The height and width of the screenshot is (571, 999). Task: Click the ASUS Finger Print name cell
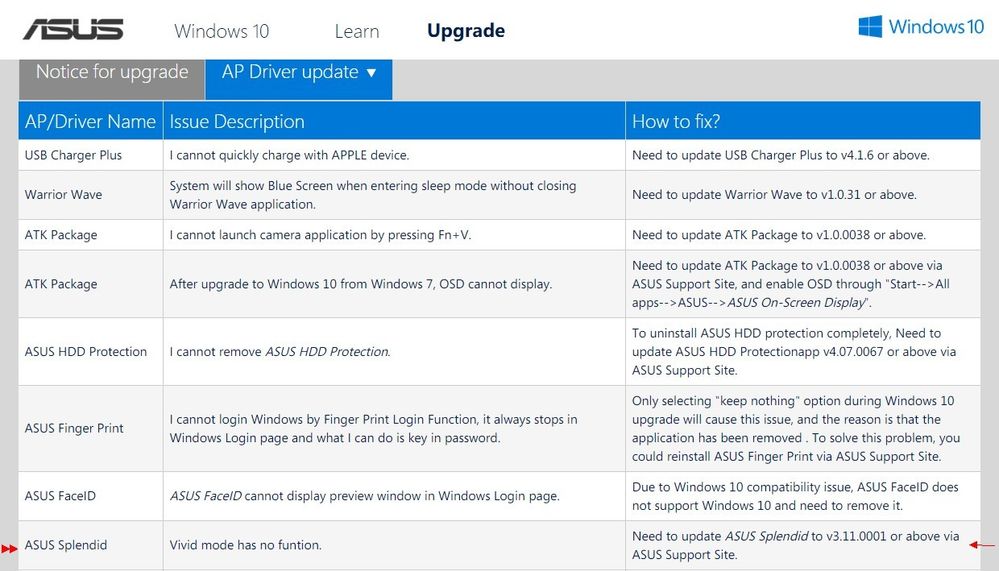[74, 428]
